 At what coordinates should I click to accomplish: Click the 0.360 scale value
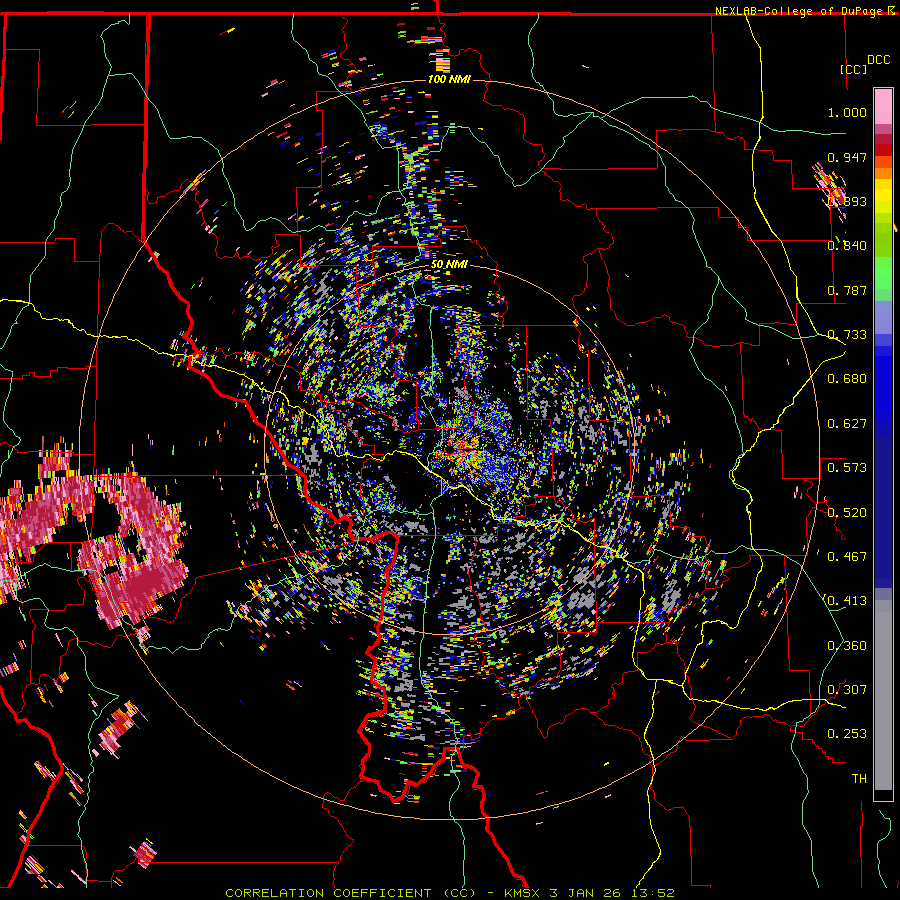tap(847, 646)
